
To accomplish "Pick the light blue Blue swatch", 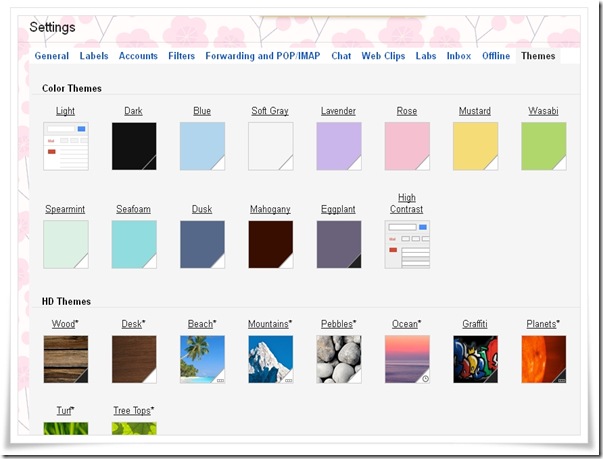I will point(202,146).
